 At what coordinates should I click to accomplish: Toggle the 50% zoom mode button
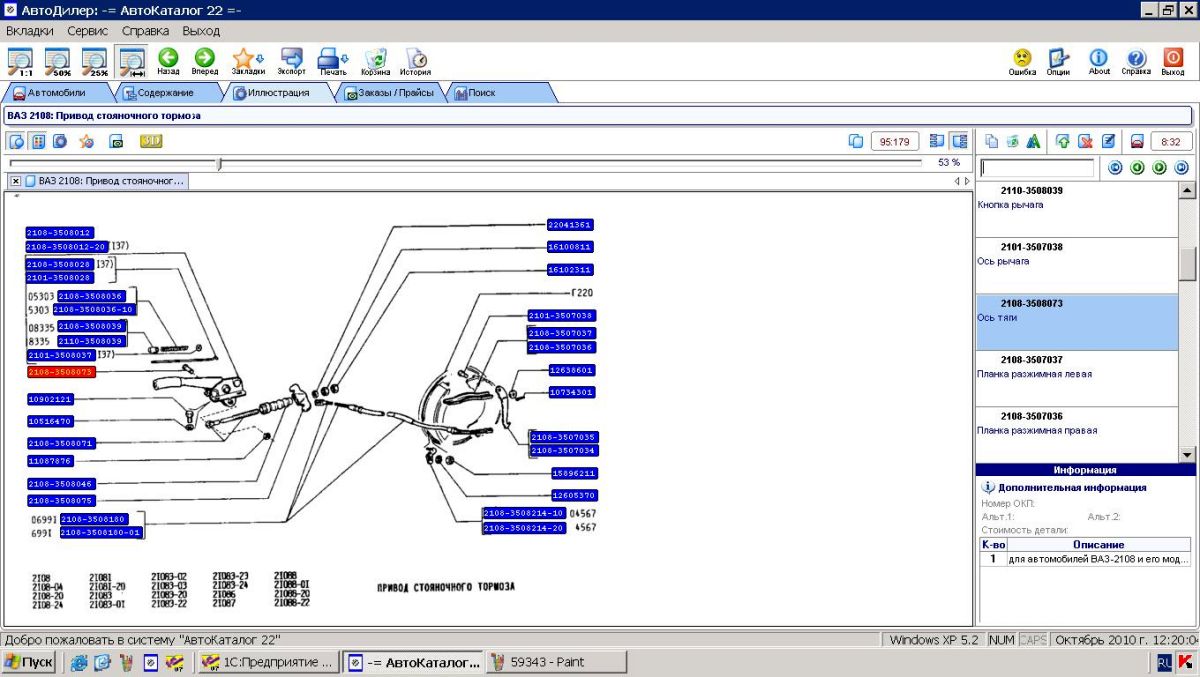point(57,61)
